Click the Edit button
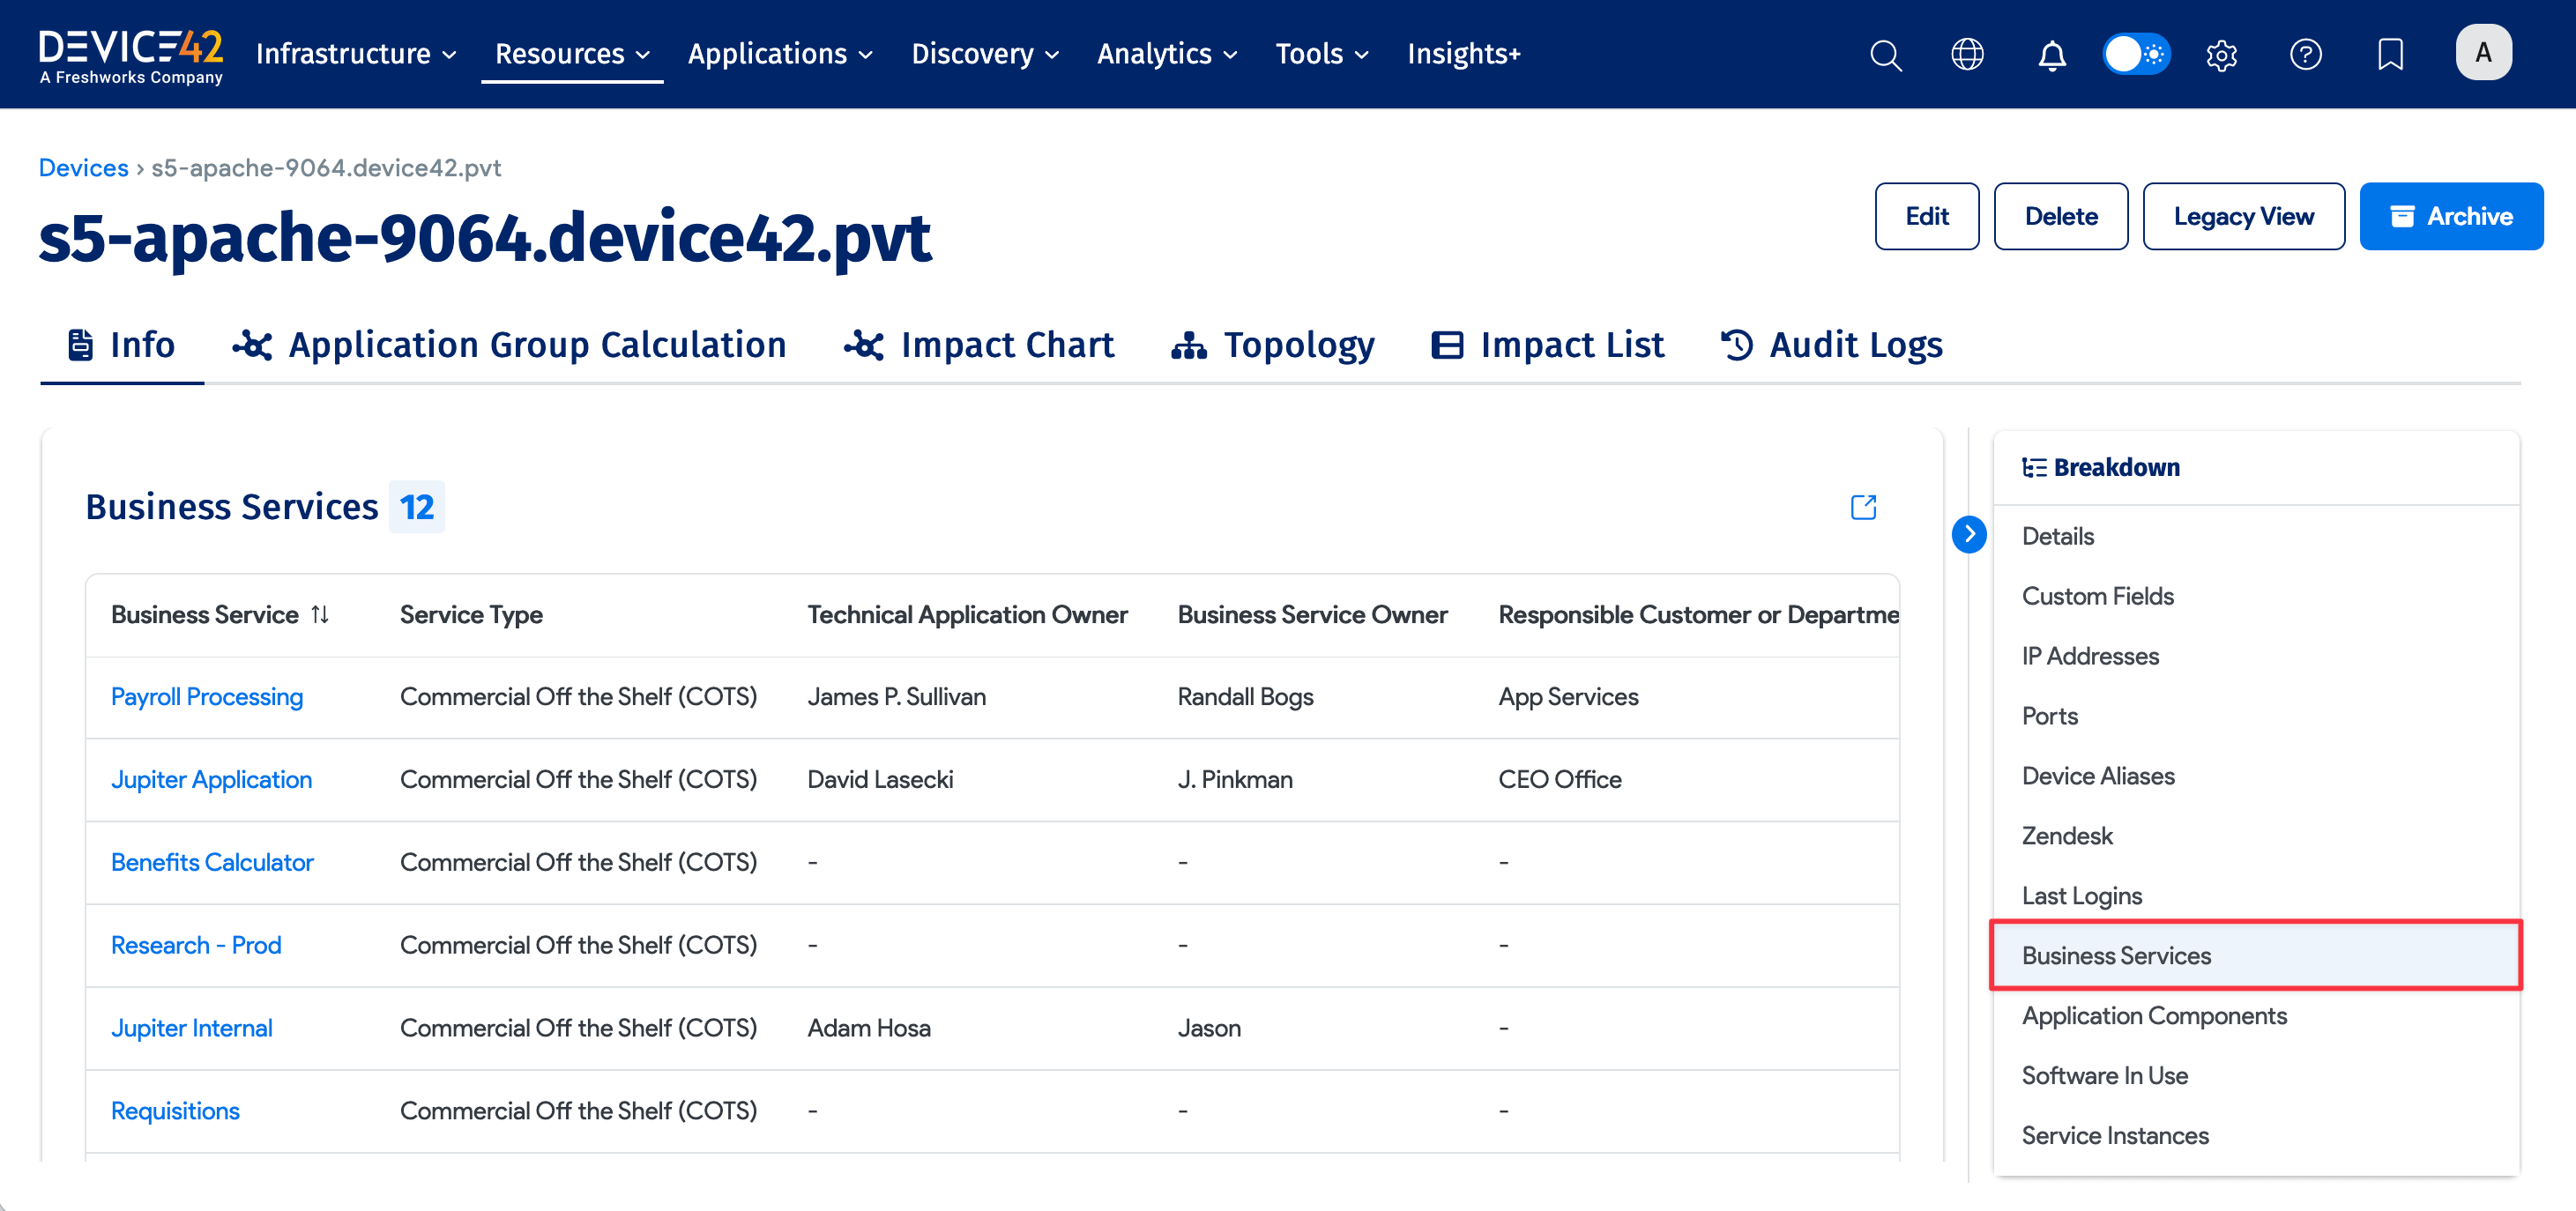2576x1211 pixels. tap(1926, 216)
